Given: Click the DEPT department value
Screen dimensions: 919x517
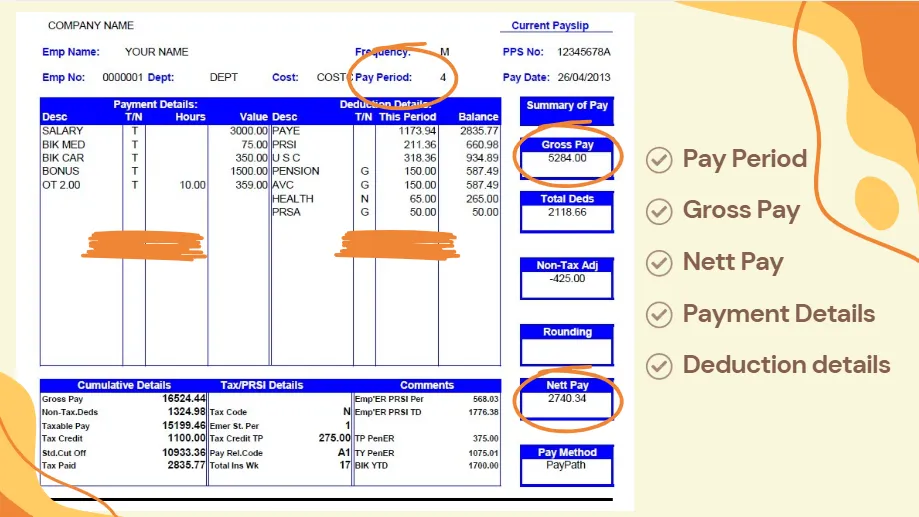Looking at the screenshot, I should click(x=223, y=77).
